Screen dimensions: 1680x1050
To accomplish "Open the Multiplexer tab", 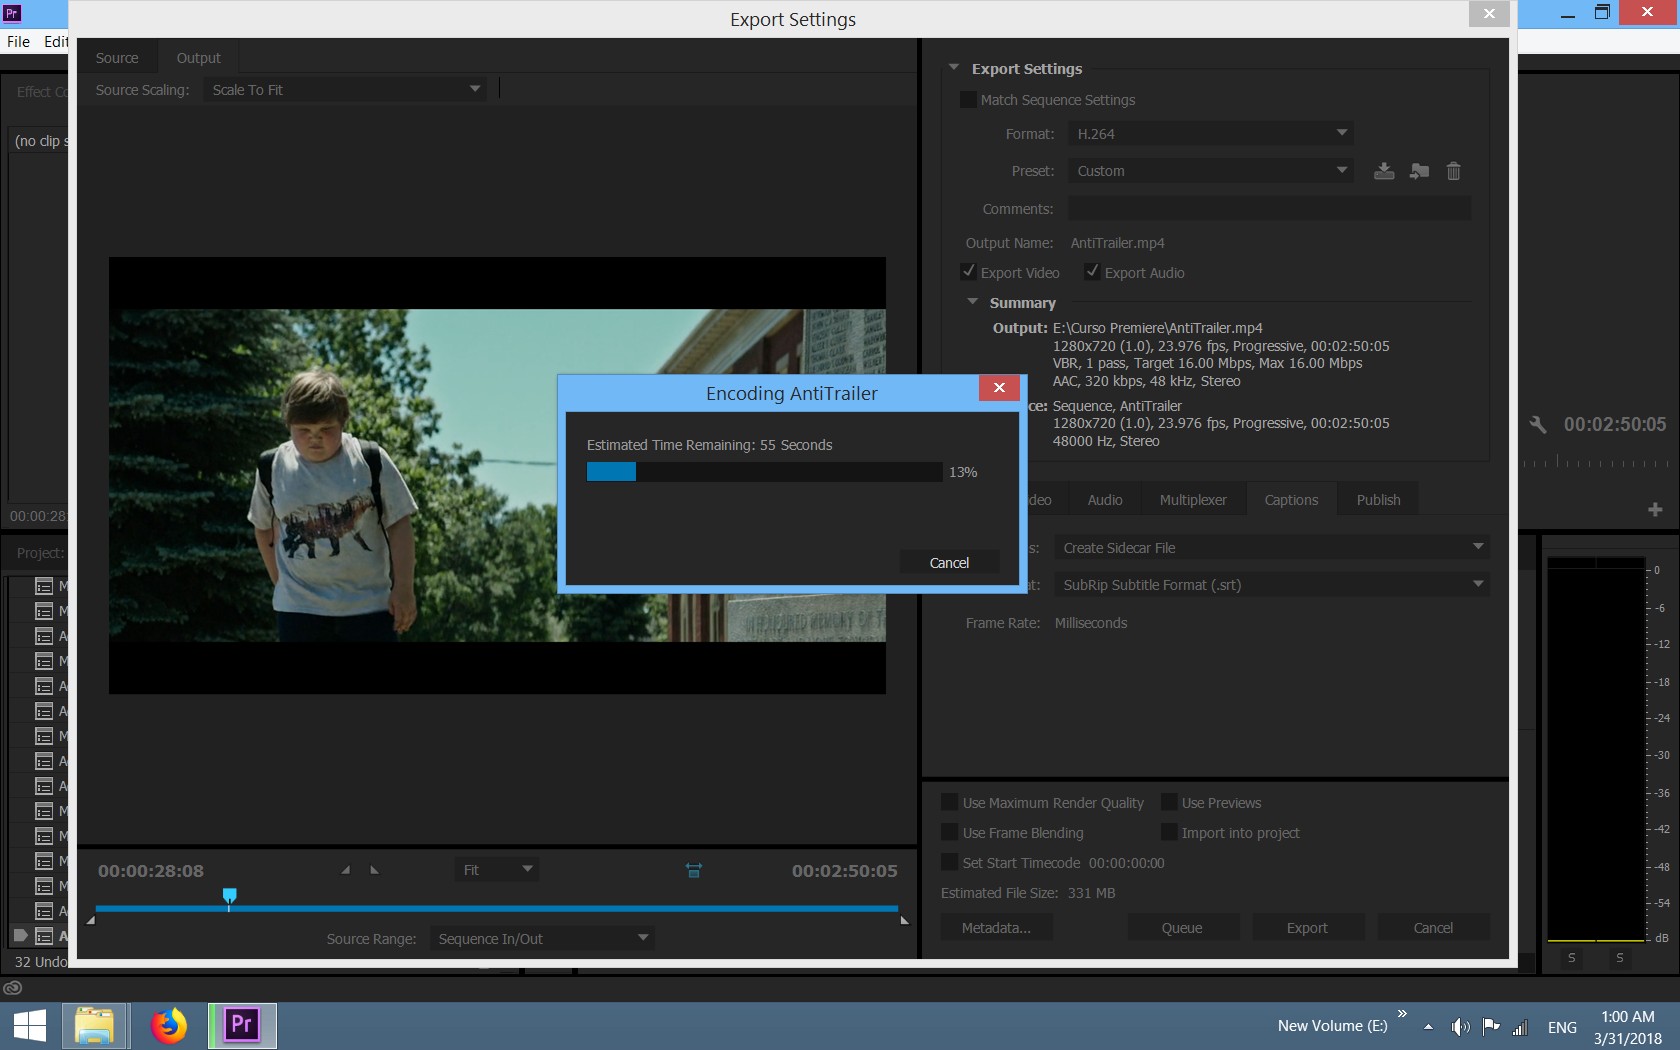I will pyautogui.click(x=1193, y=500).
